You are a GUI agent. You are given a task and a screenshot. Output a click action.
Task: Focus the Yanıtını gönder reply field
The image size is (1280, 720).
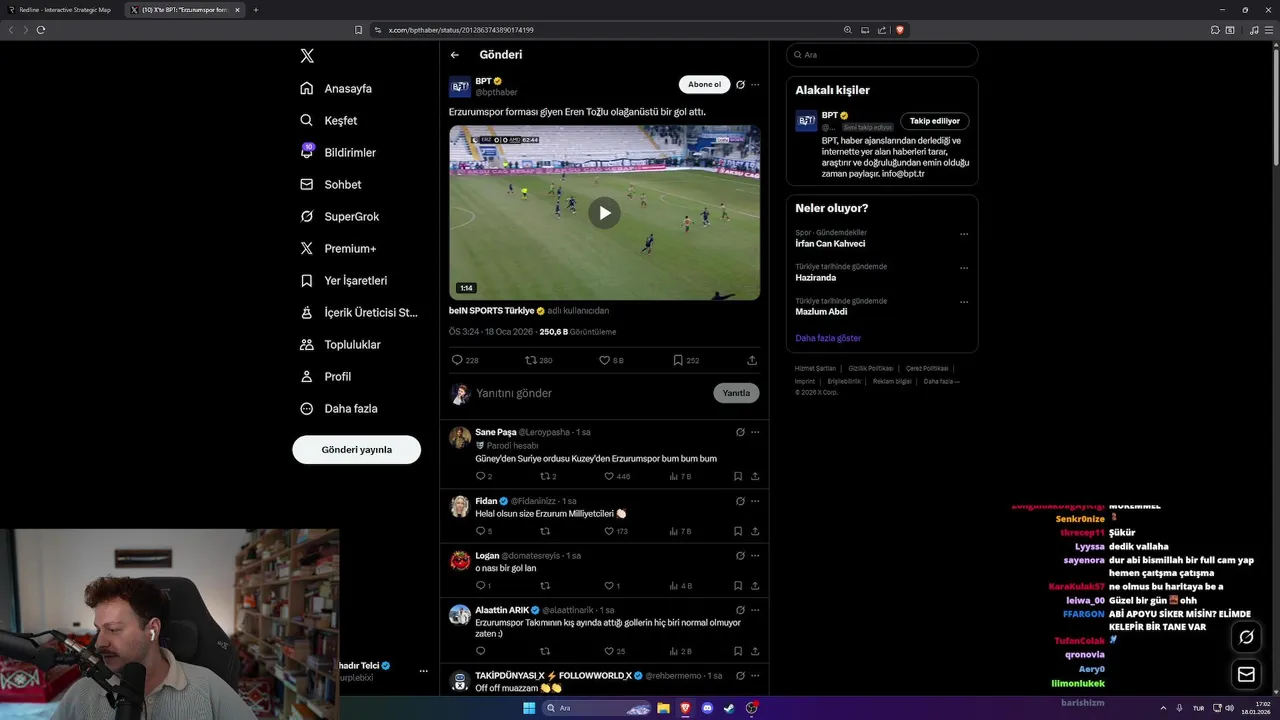coord(590,393)
